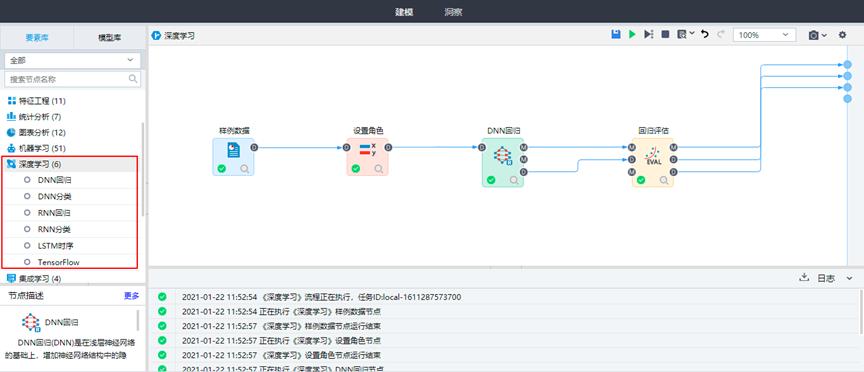
Task: Click log line 样例数据节点运行结束
Action: point(281,326)
